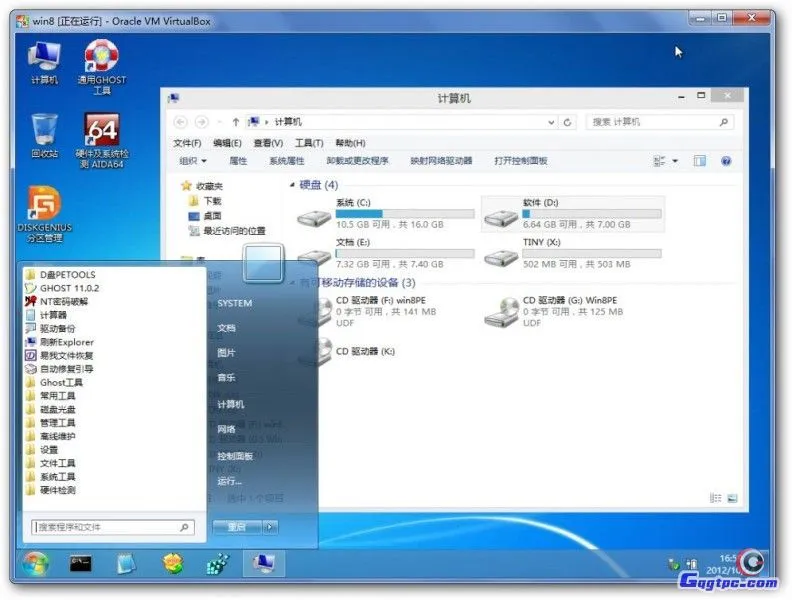Open the 计算机 desktop icon
The width and height of the screenshot is (792, 600).
pos(44,63)
